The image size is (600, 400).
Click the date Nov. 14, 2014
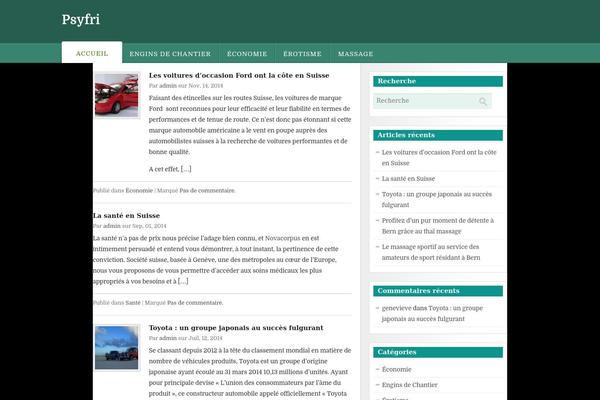click(206, 86)
